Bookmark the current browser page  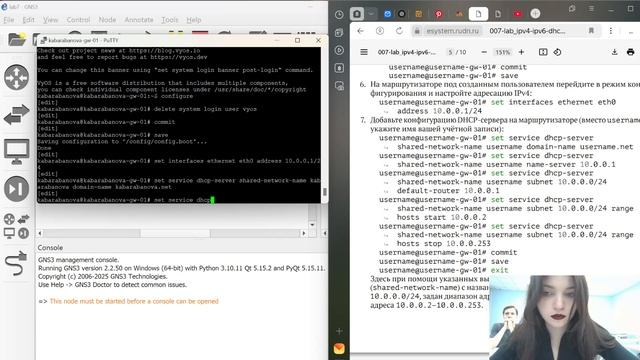[591, 31]
